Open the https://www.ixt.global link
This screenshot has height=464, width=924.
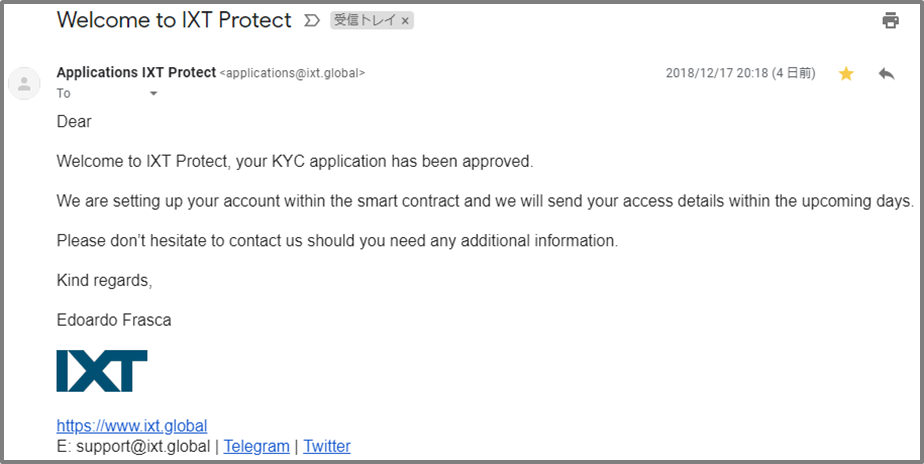point(132,426)
